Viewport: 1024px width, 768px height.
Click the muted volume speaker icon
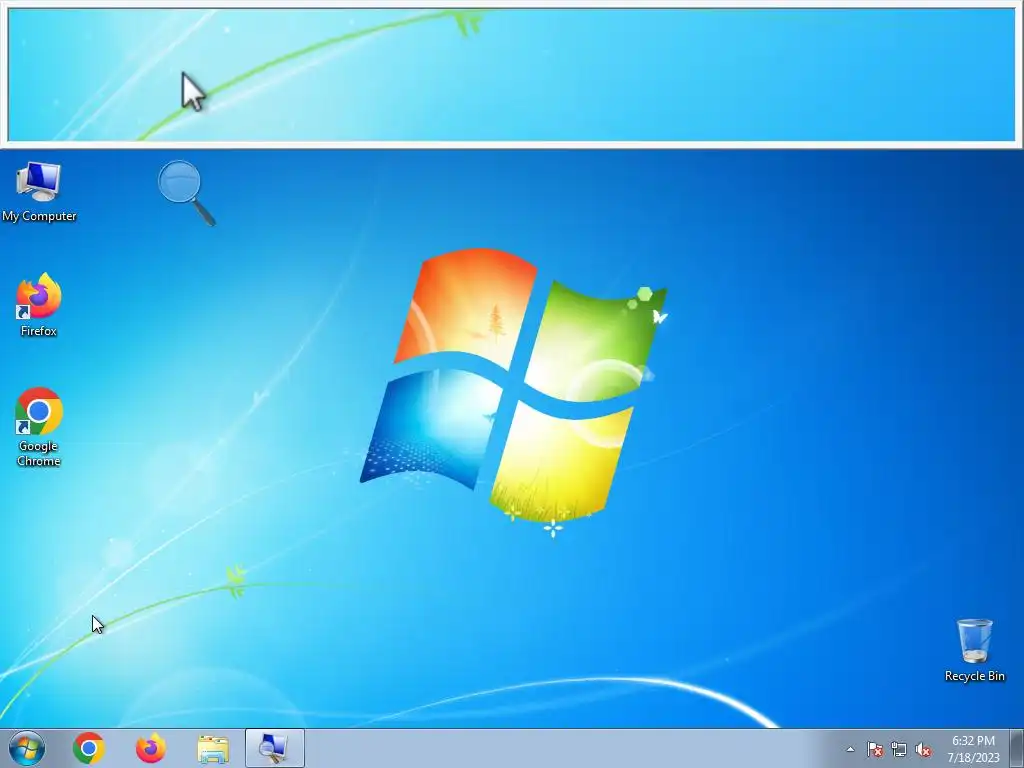coord(923,749)
